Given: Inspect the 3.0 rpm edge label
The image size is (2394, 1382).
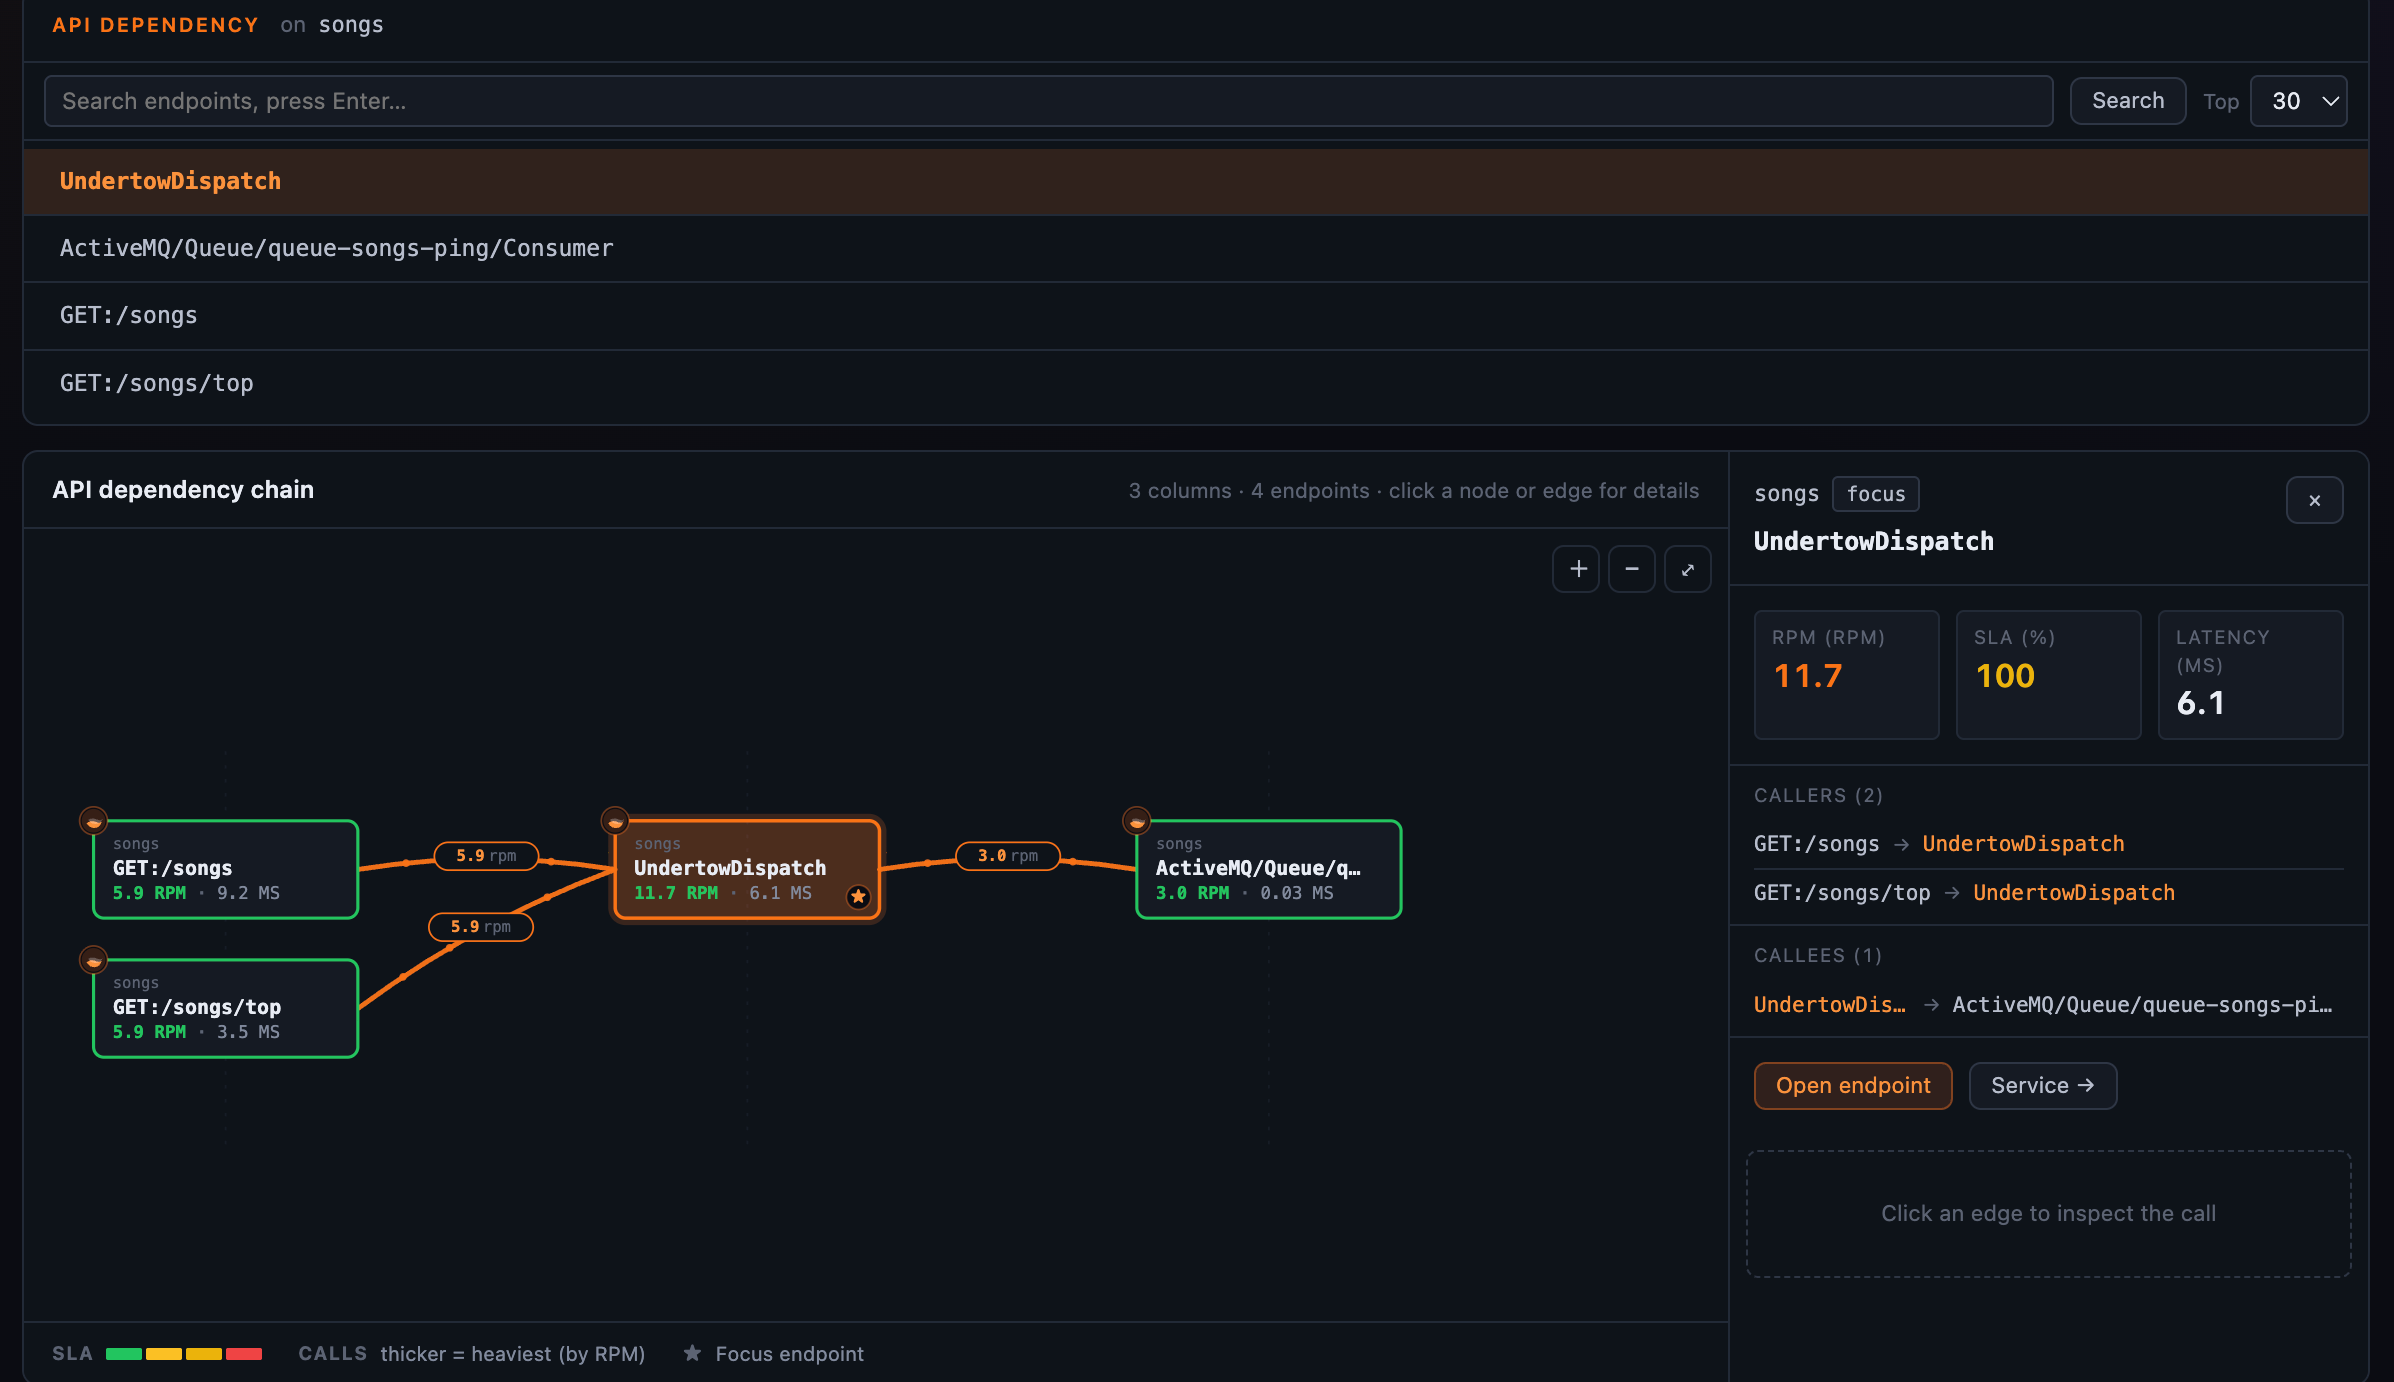Looking at the screenshot, I should (x=1008, y=856).
